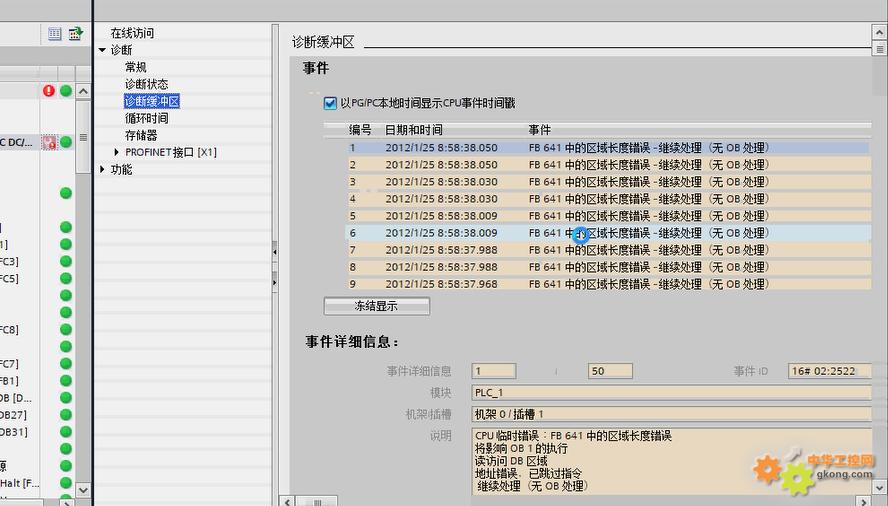
Task: Click green status indicator next to FC8
Action: [x=66, y=330]
